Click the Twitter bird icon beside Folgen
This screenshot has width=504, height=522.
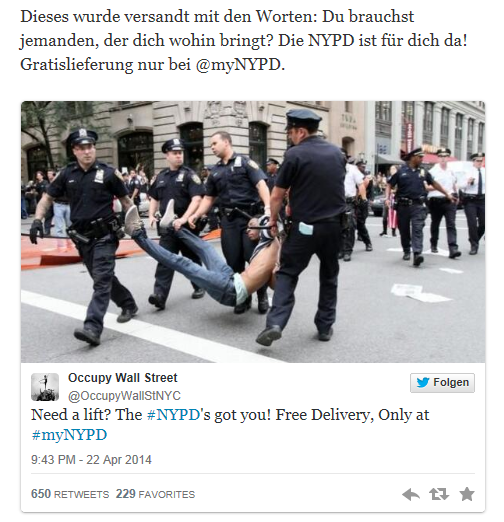pyautogui.click(x=423, y=382)
